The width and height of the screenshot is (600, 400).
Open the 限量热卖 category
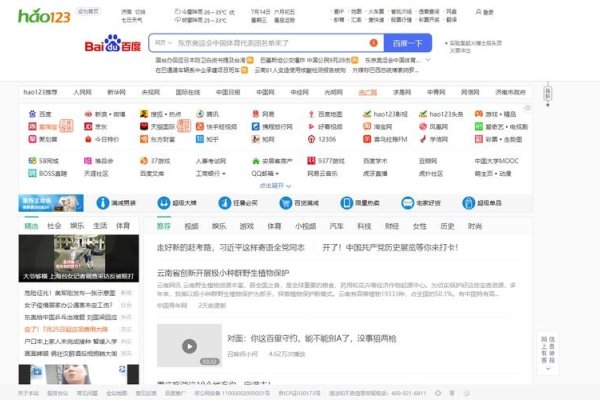[x=360, y=203]
